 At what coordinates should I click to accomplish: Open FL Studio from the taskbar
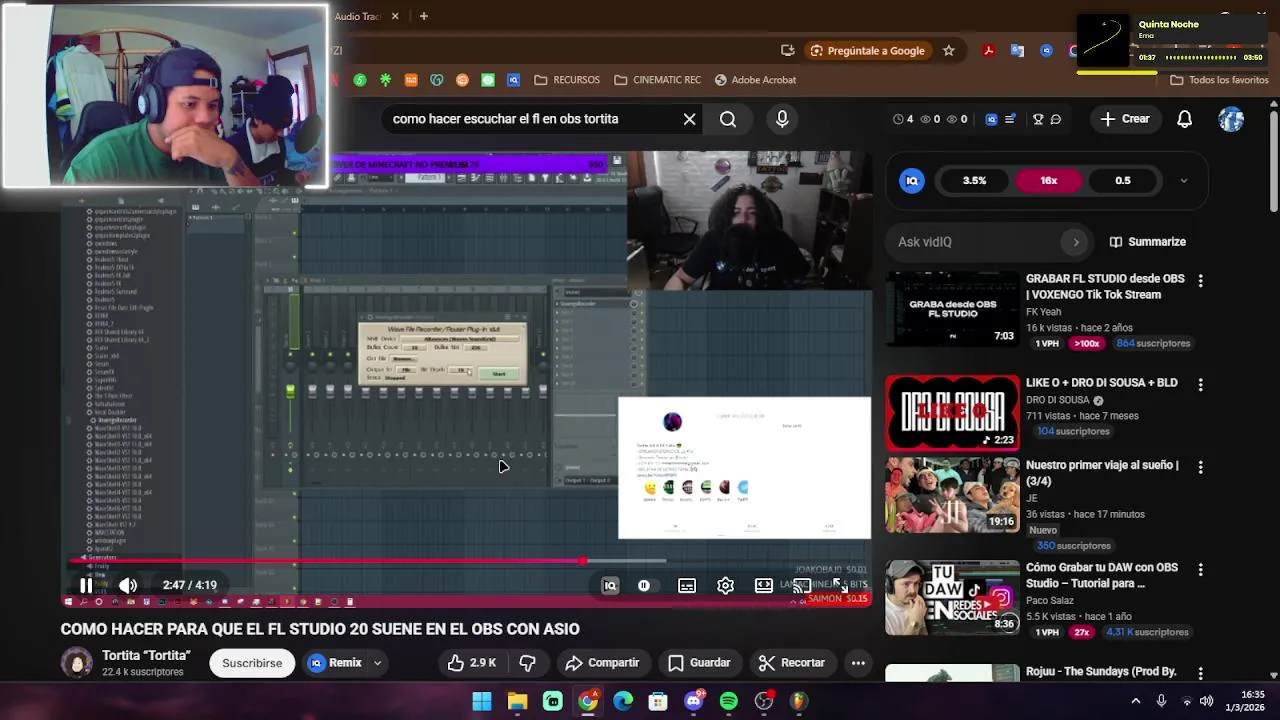coord(799,701)
